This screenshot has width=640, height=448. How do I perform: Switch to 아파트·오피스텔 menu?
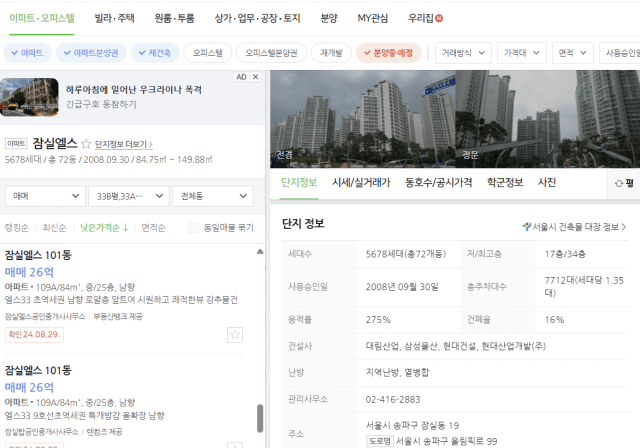[x=42, y=18]
